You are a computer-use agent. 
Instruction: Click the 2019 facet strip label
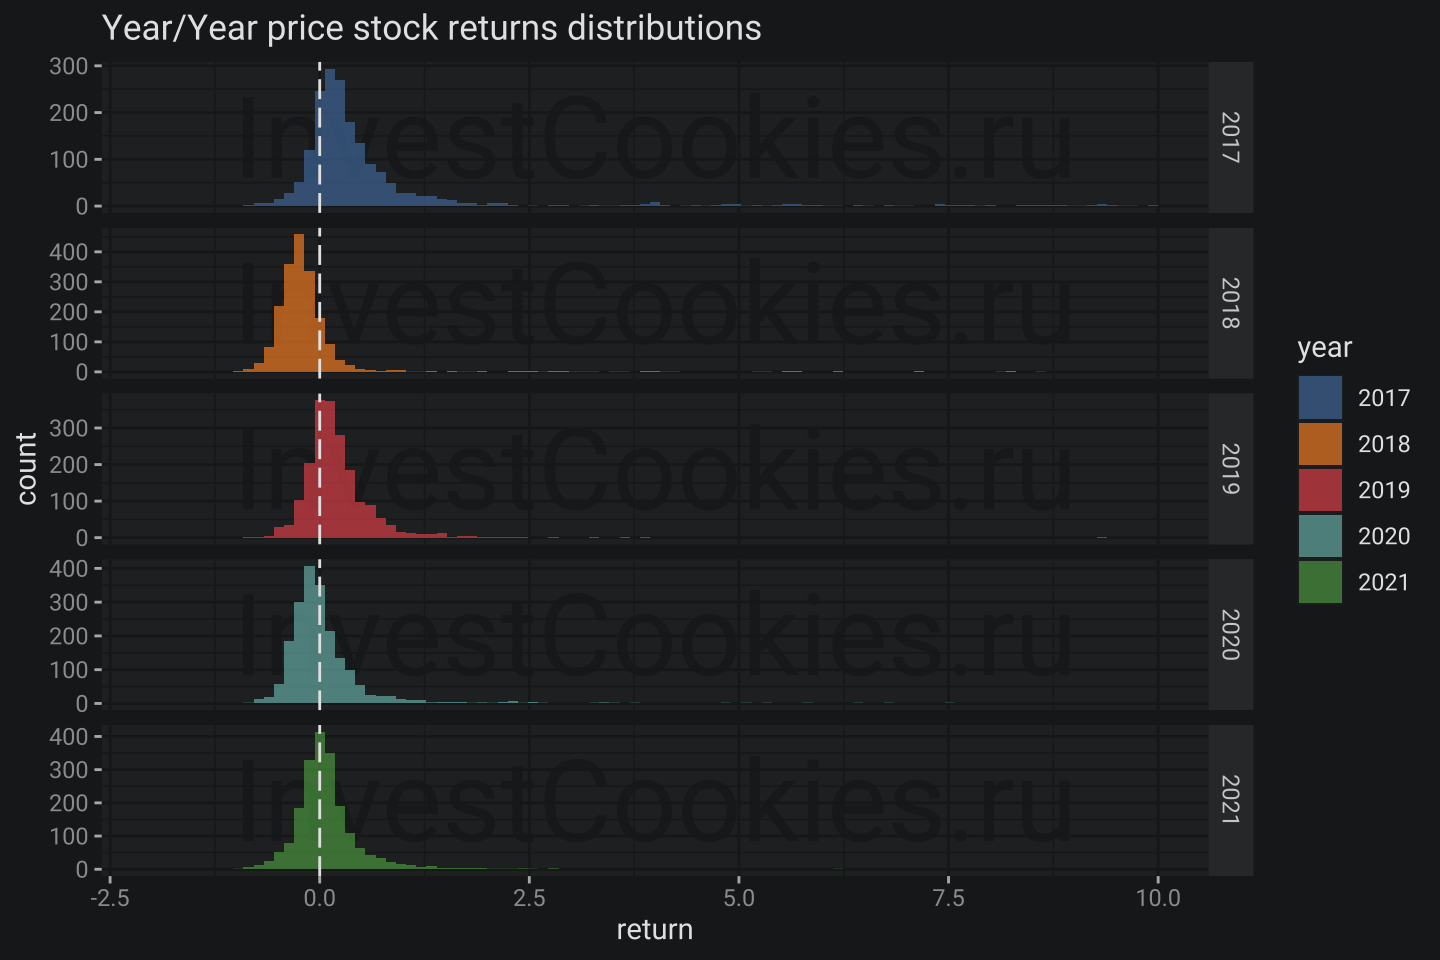(1230, 469)
